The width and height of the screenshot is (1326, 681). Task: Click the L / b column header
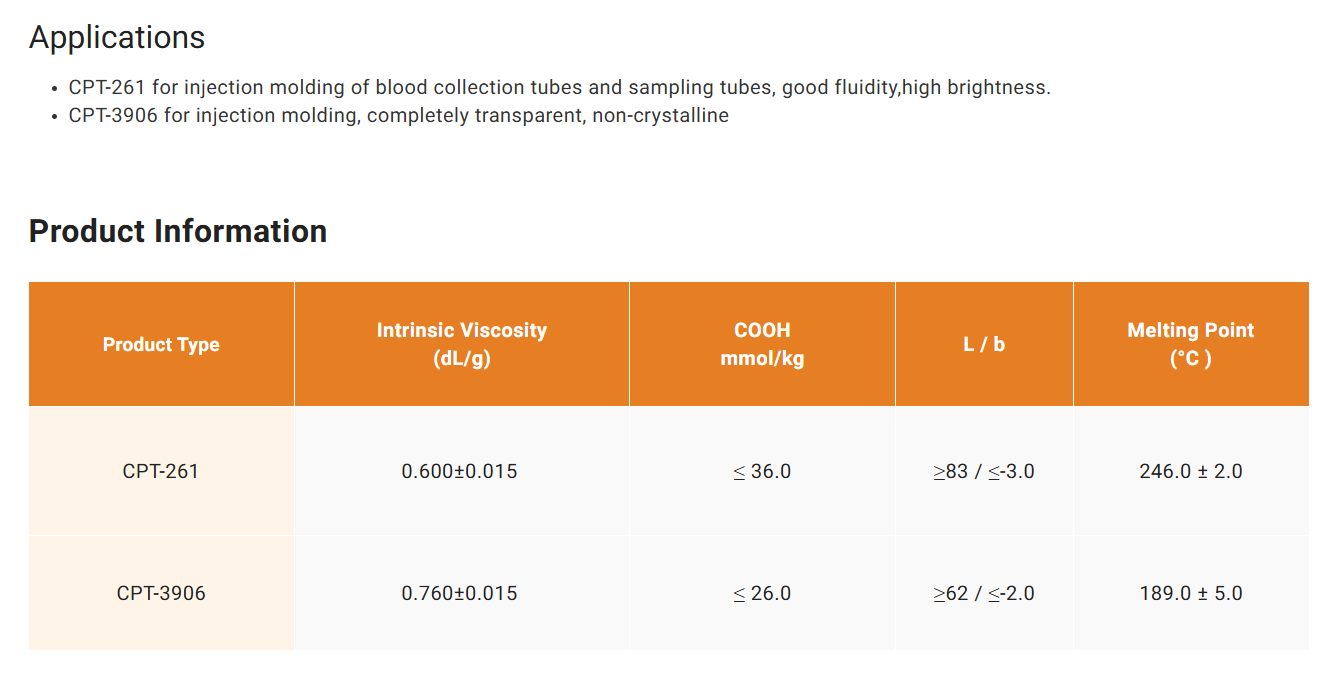pos(984,345)
